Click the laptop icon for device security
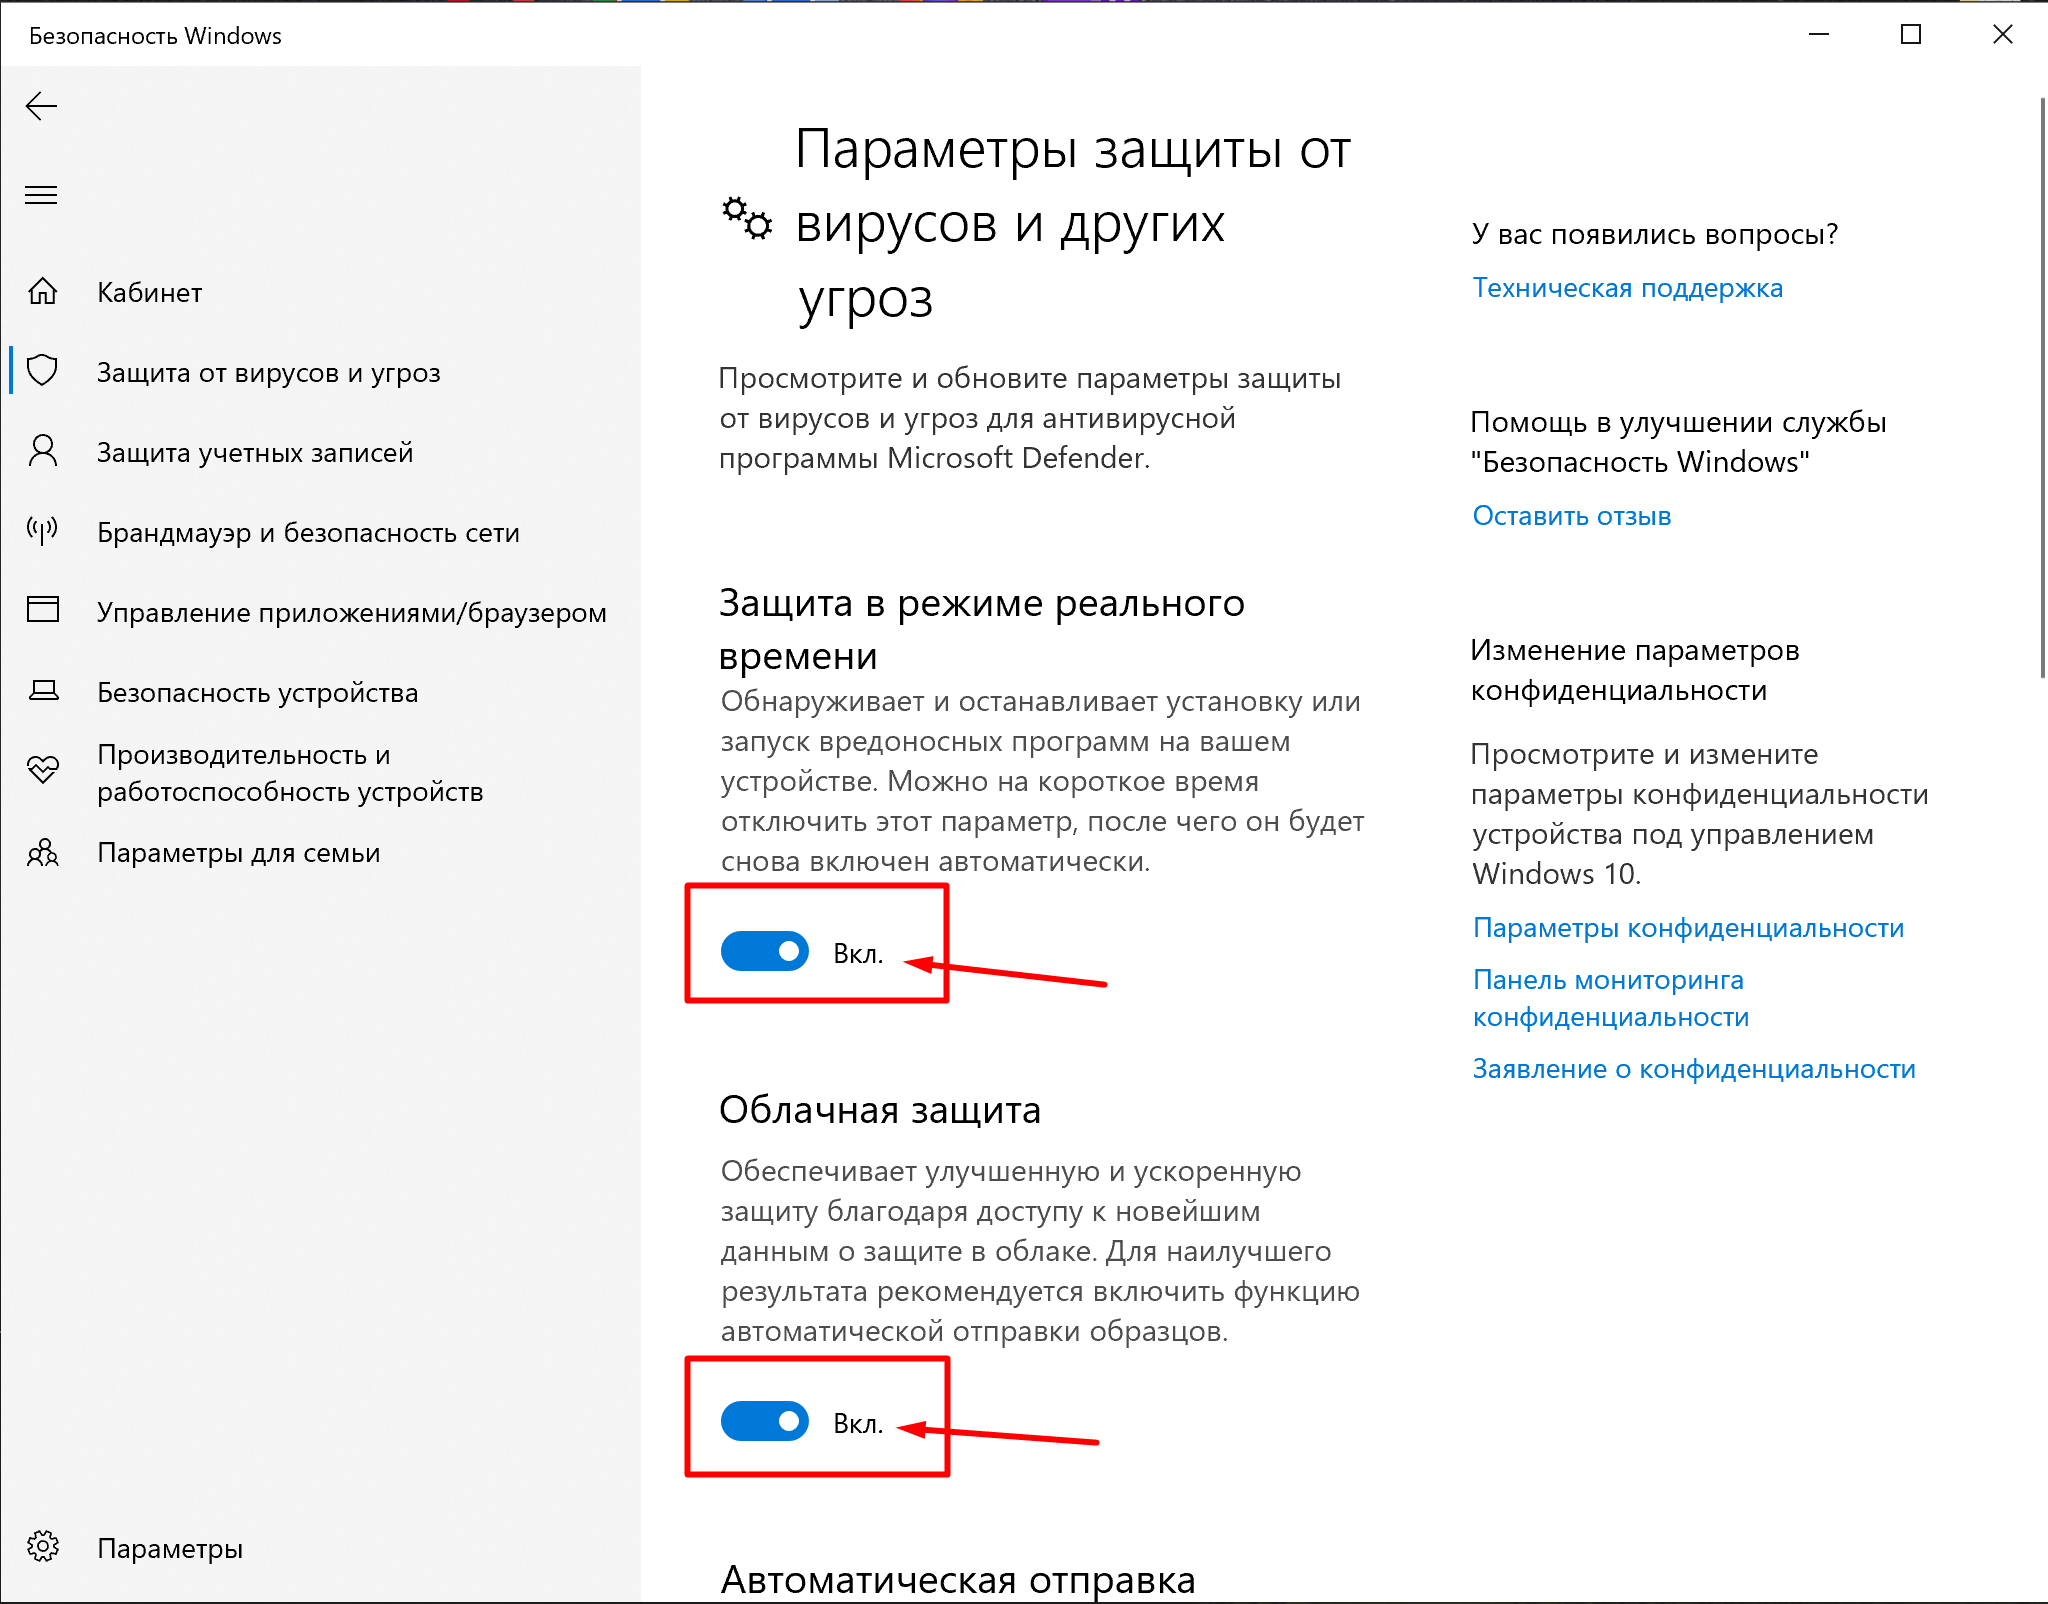Screen dimensions: 2048x1604 [42, 691]
